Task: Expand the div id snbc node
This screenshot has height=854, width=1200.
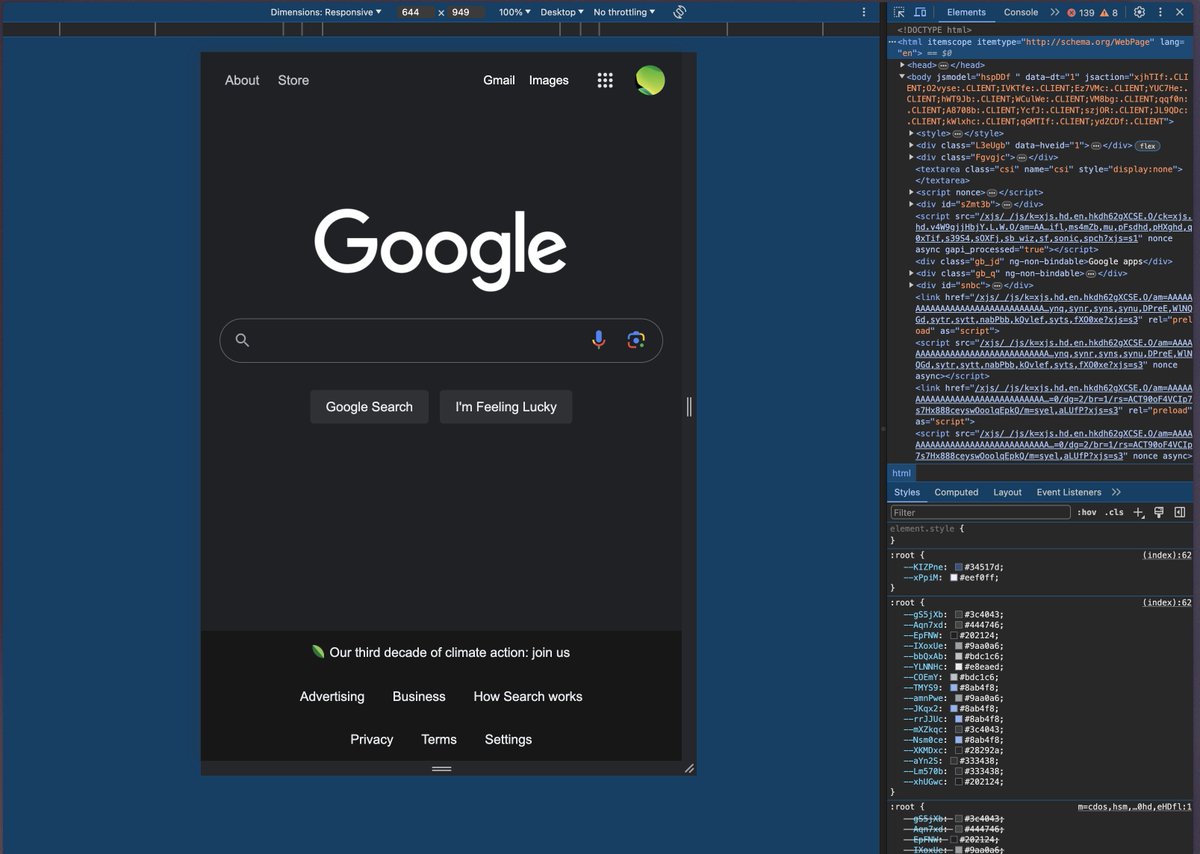Action: coord(911,285)
